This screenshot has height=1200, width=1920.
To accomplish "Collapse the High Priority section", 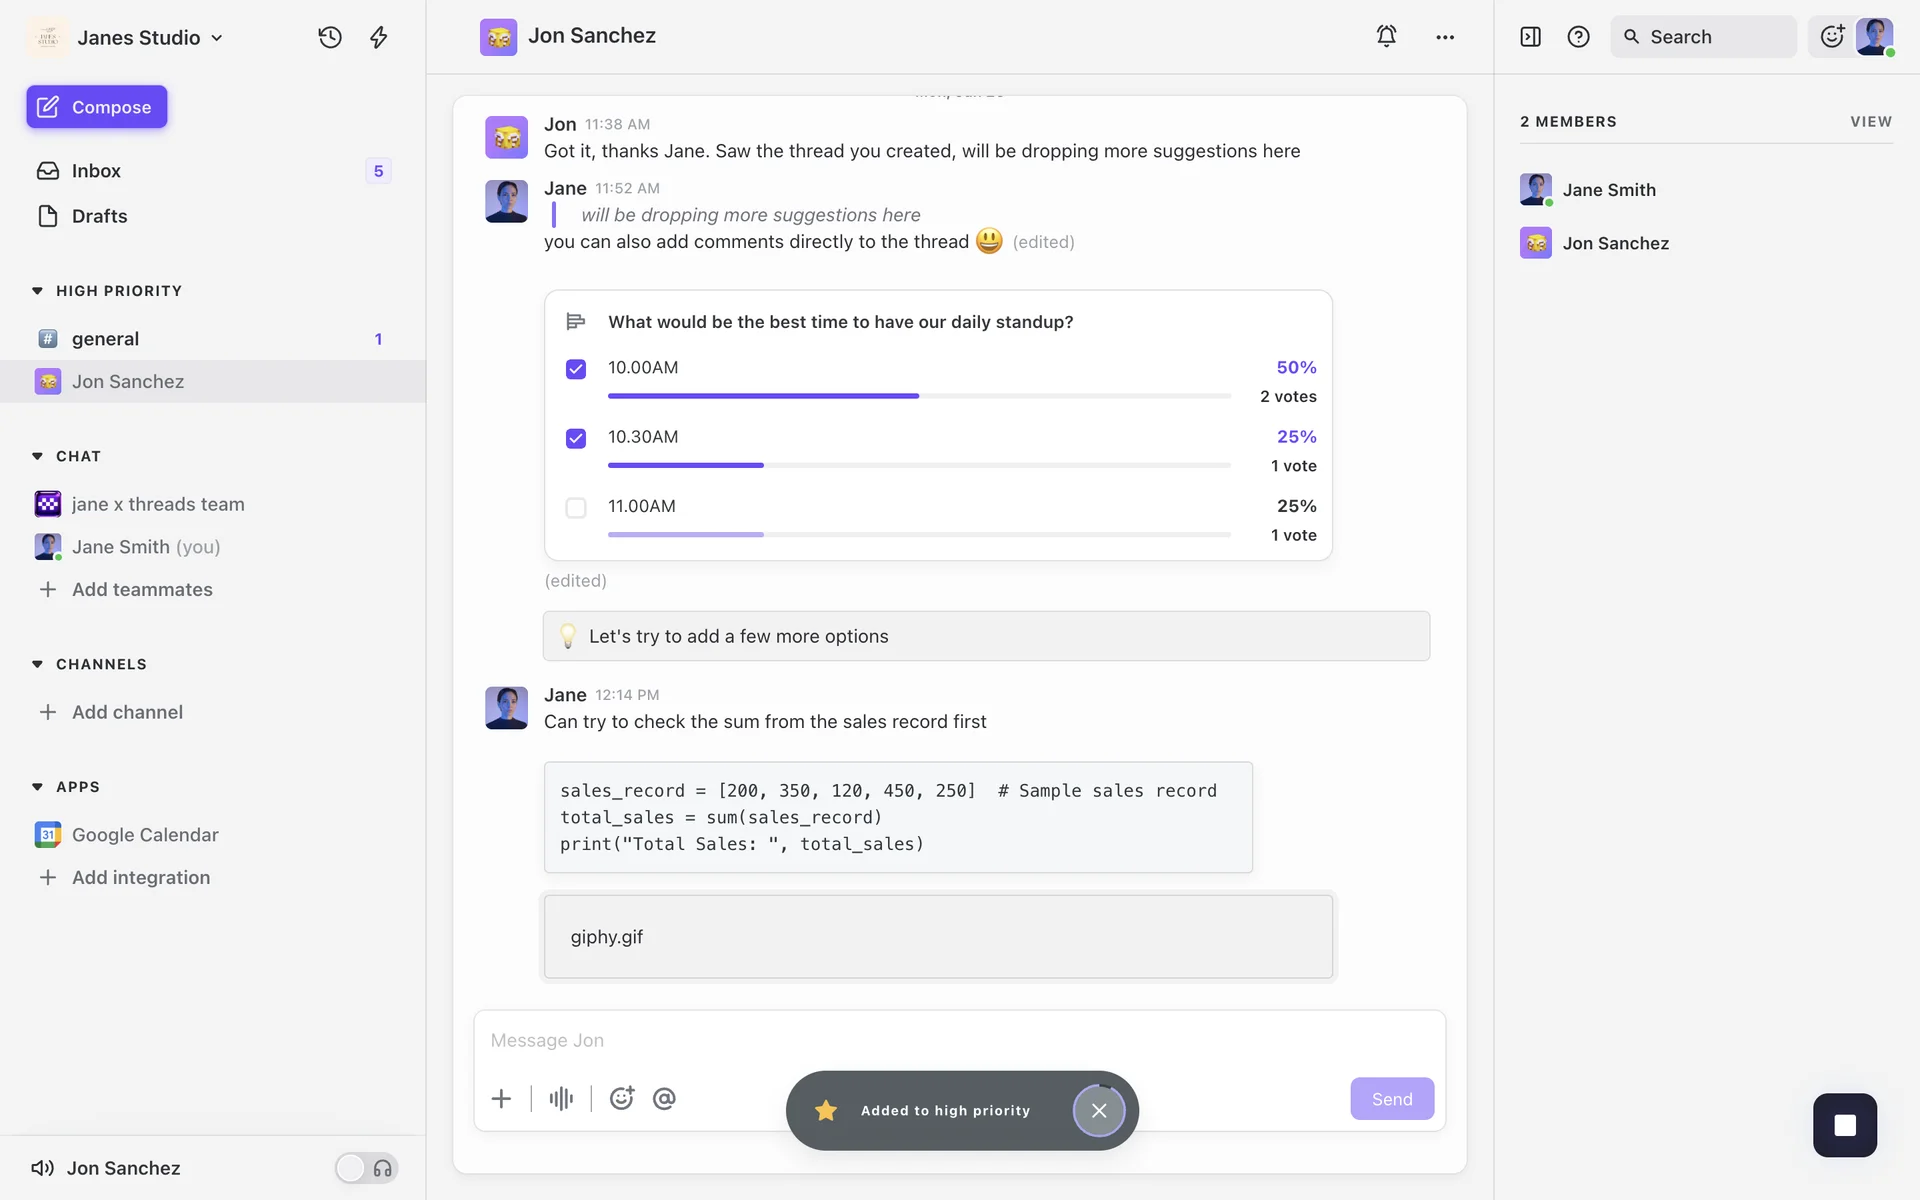I will (38, 291).
